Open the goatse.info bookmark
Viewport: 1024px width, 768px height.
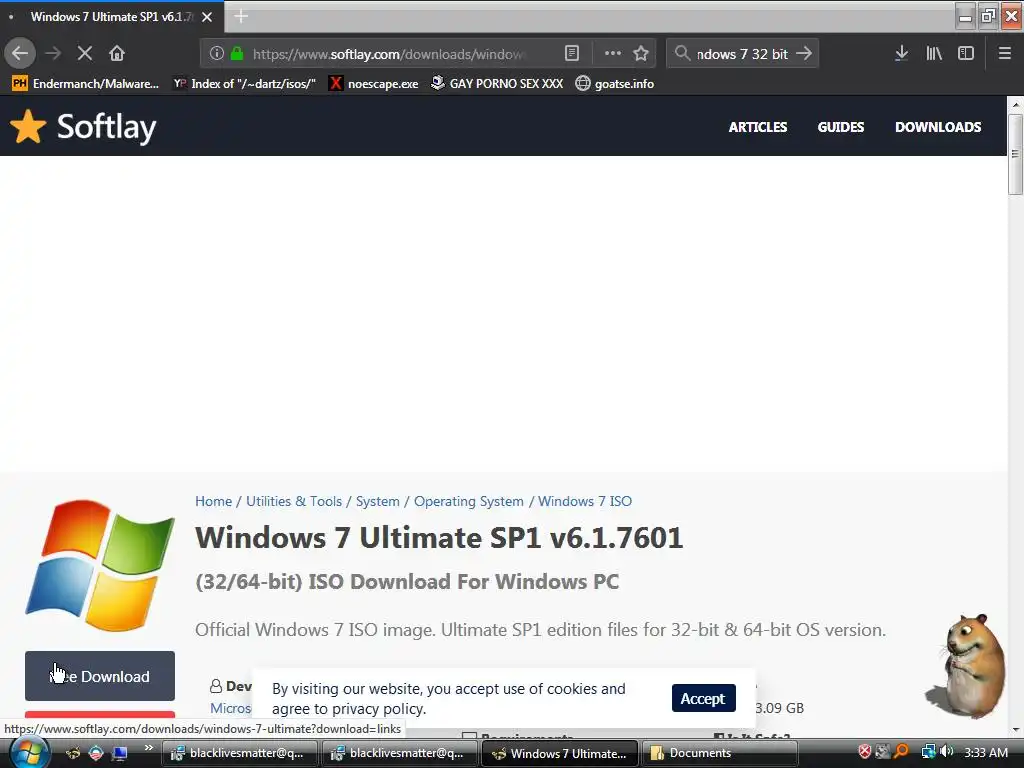point(615,84)
